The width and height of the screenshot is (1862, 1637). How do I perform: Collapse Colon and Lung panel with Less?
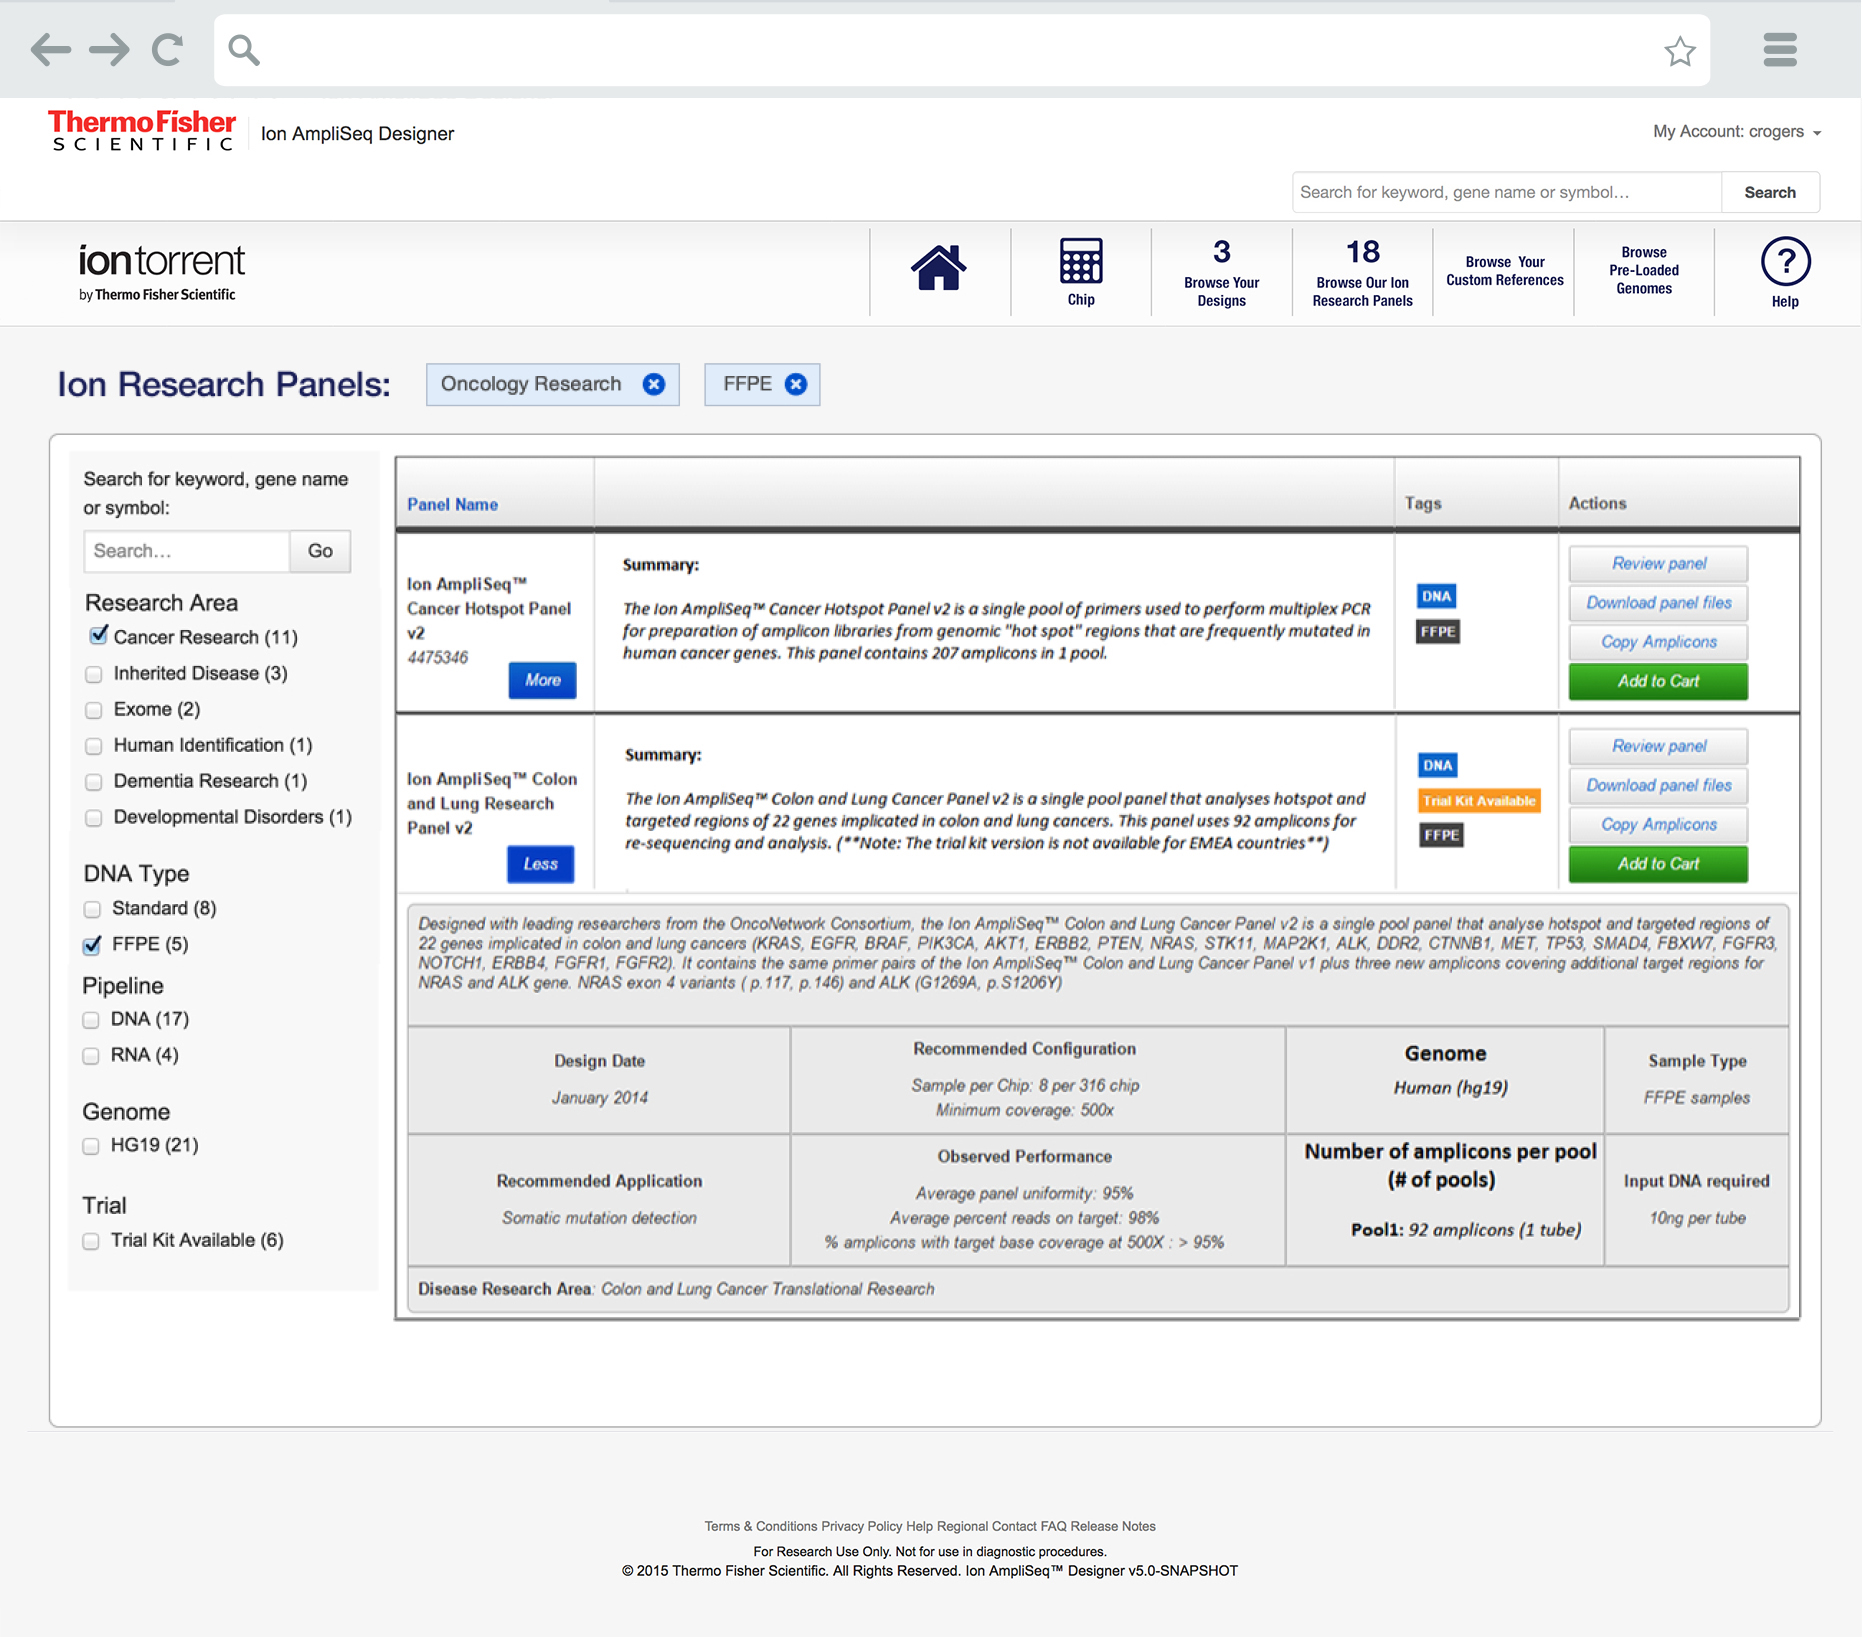(x=541, y=864)
